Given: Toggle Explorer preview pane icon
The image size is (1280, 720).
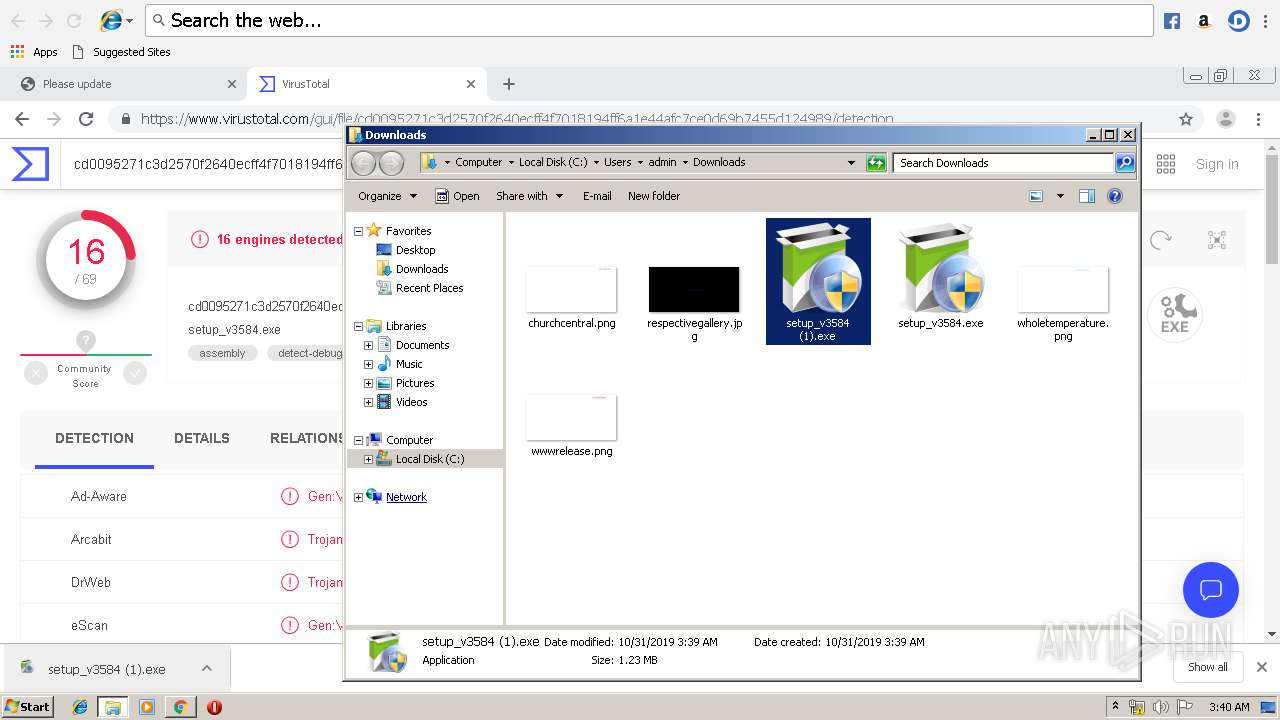Looking at the screenshot, I should pyautogui.click(x=1087, y=196).
